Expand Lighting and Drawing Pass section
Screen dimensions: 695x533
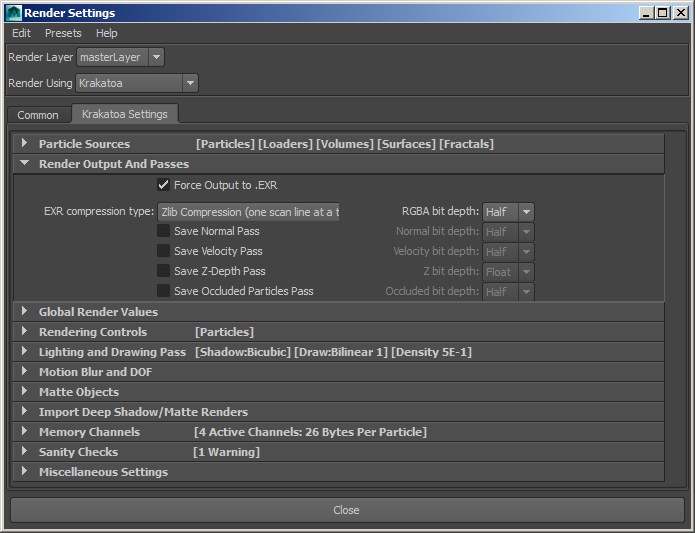pyautogui.click(x=339, y=352)
